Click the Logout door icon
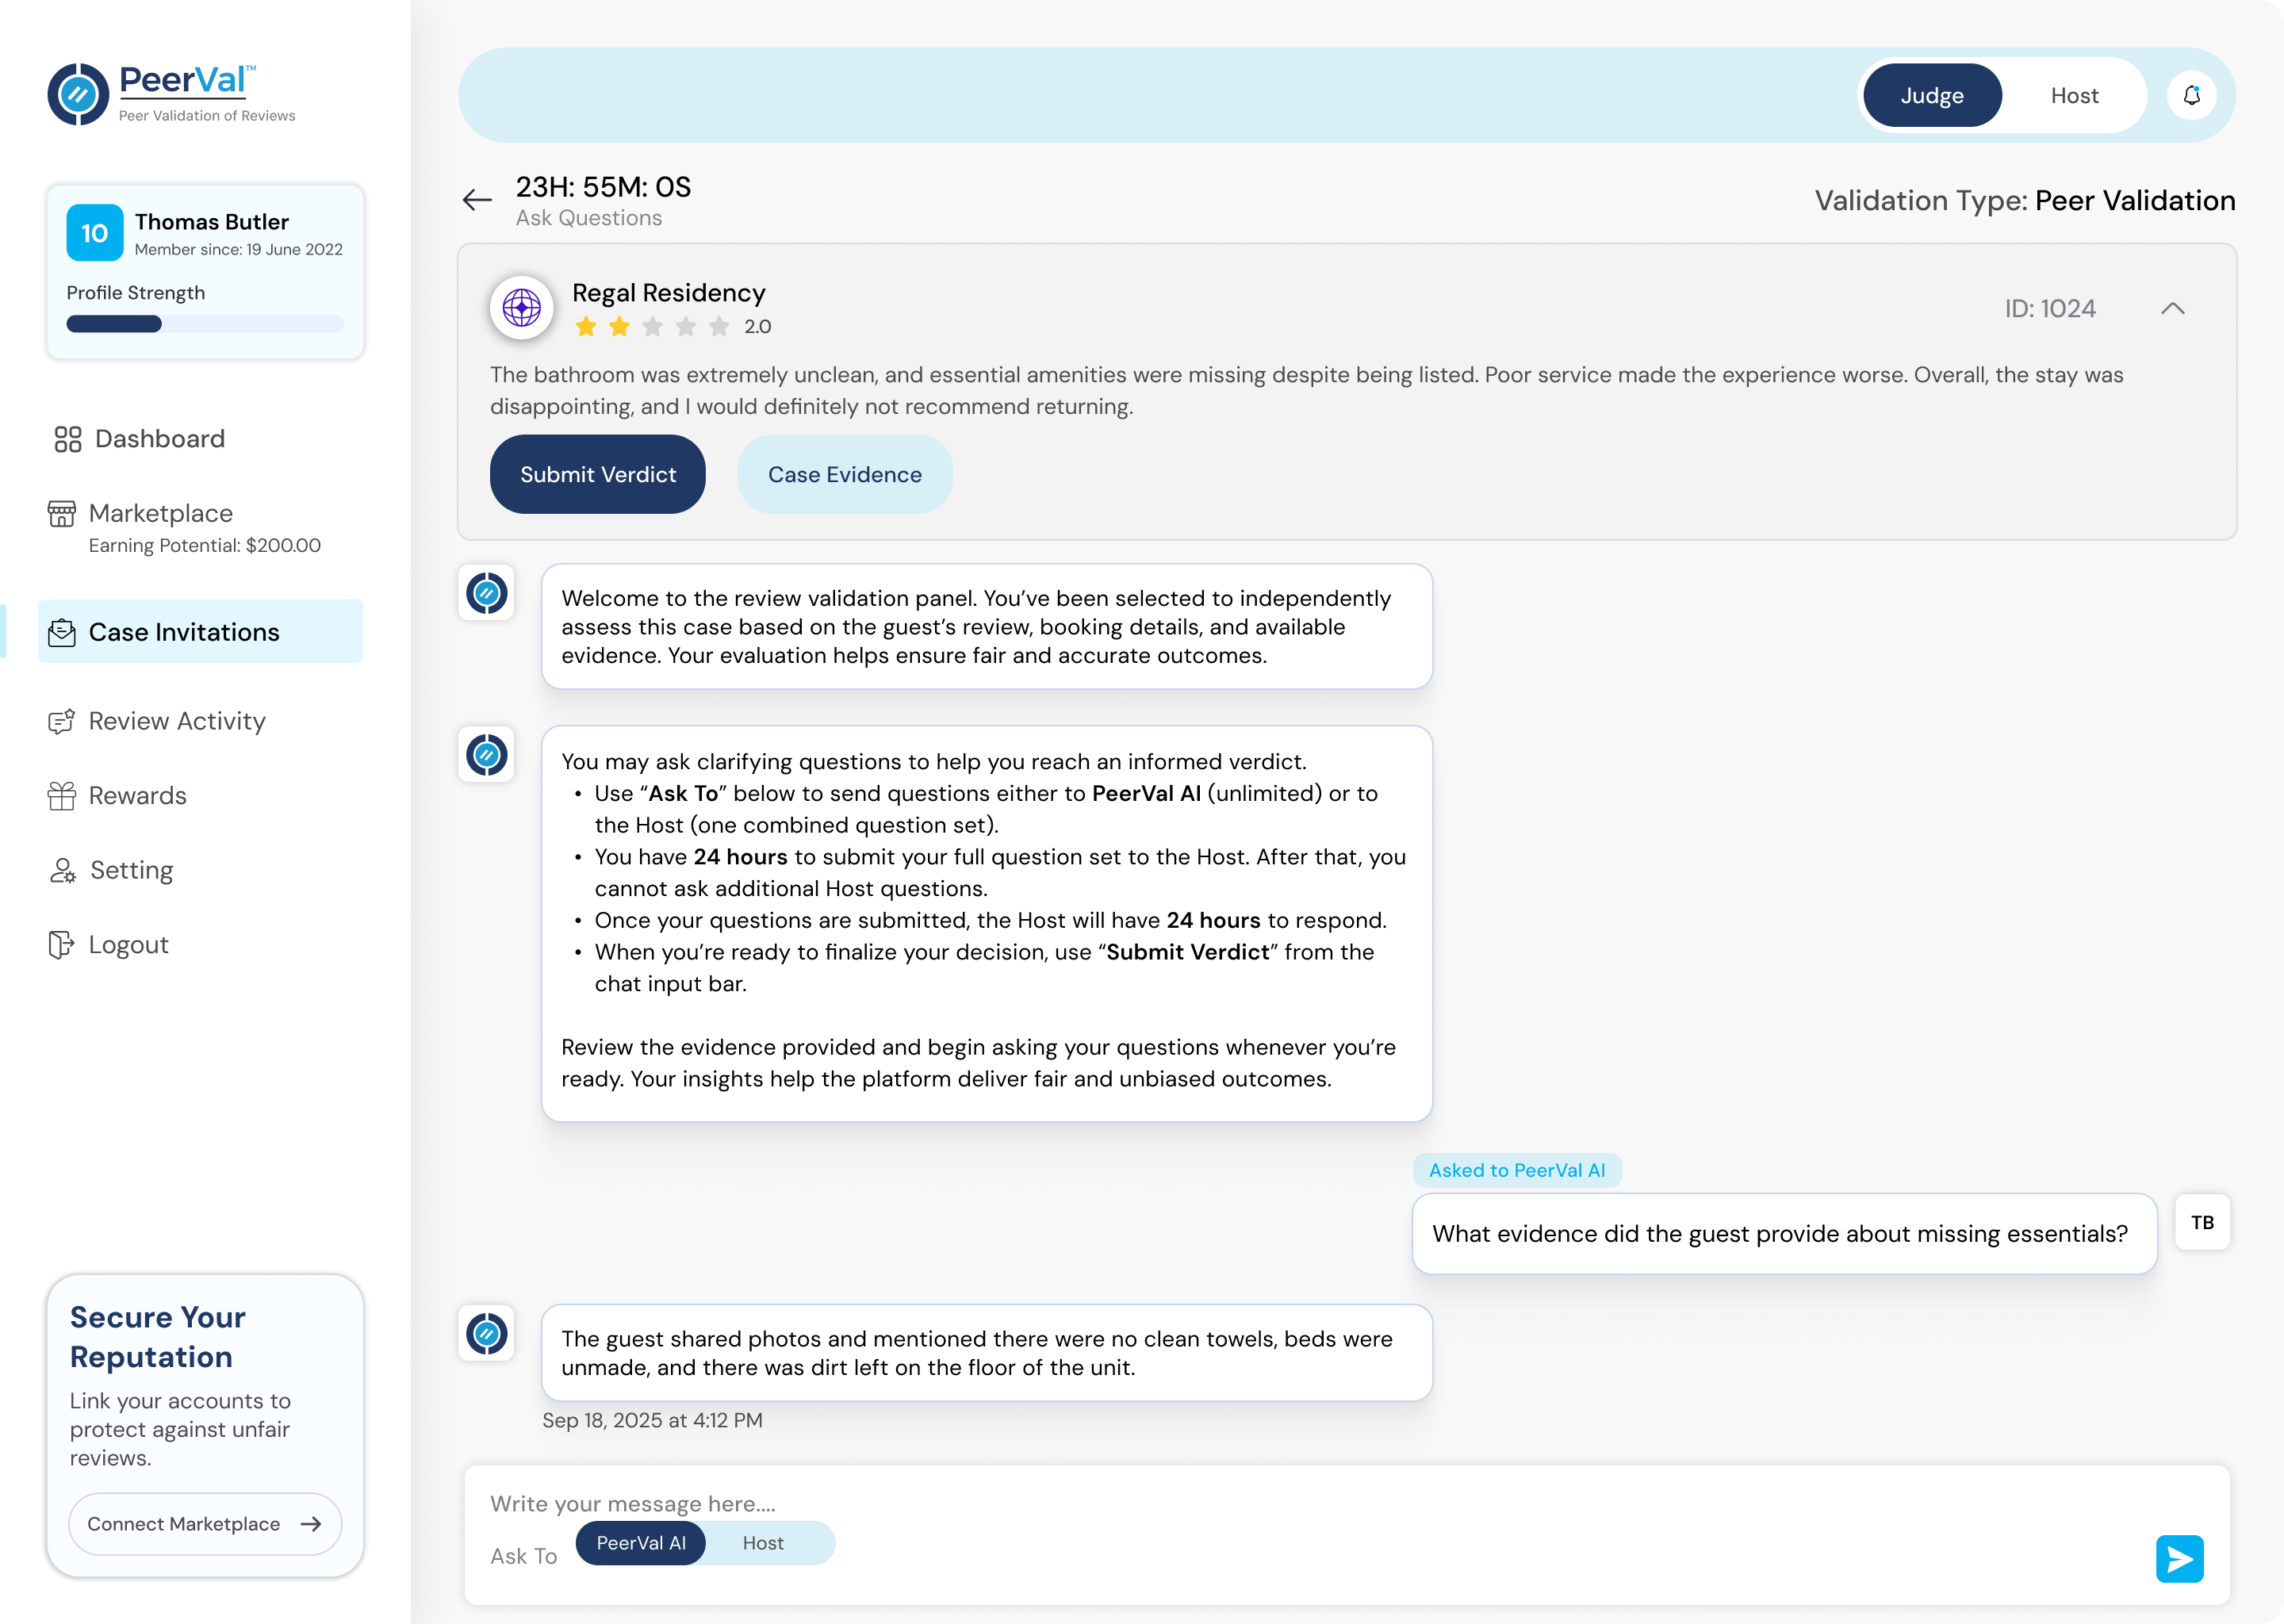Screen dimensions: 2284x1624 tap(62, 945)
